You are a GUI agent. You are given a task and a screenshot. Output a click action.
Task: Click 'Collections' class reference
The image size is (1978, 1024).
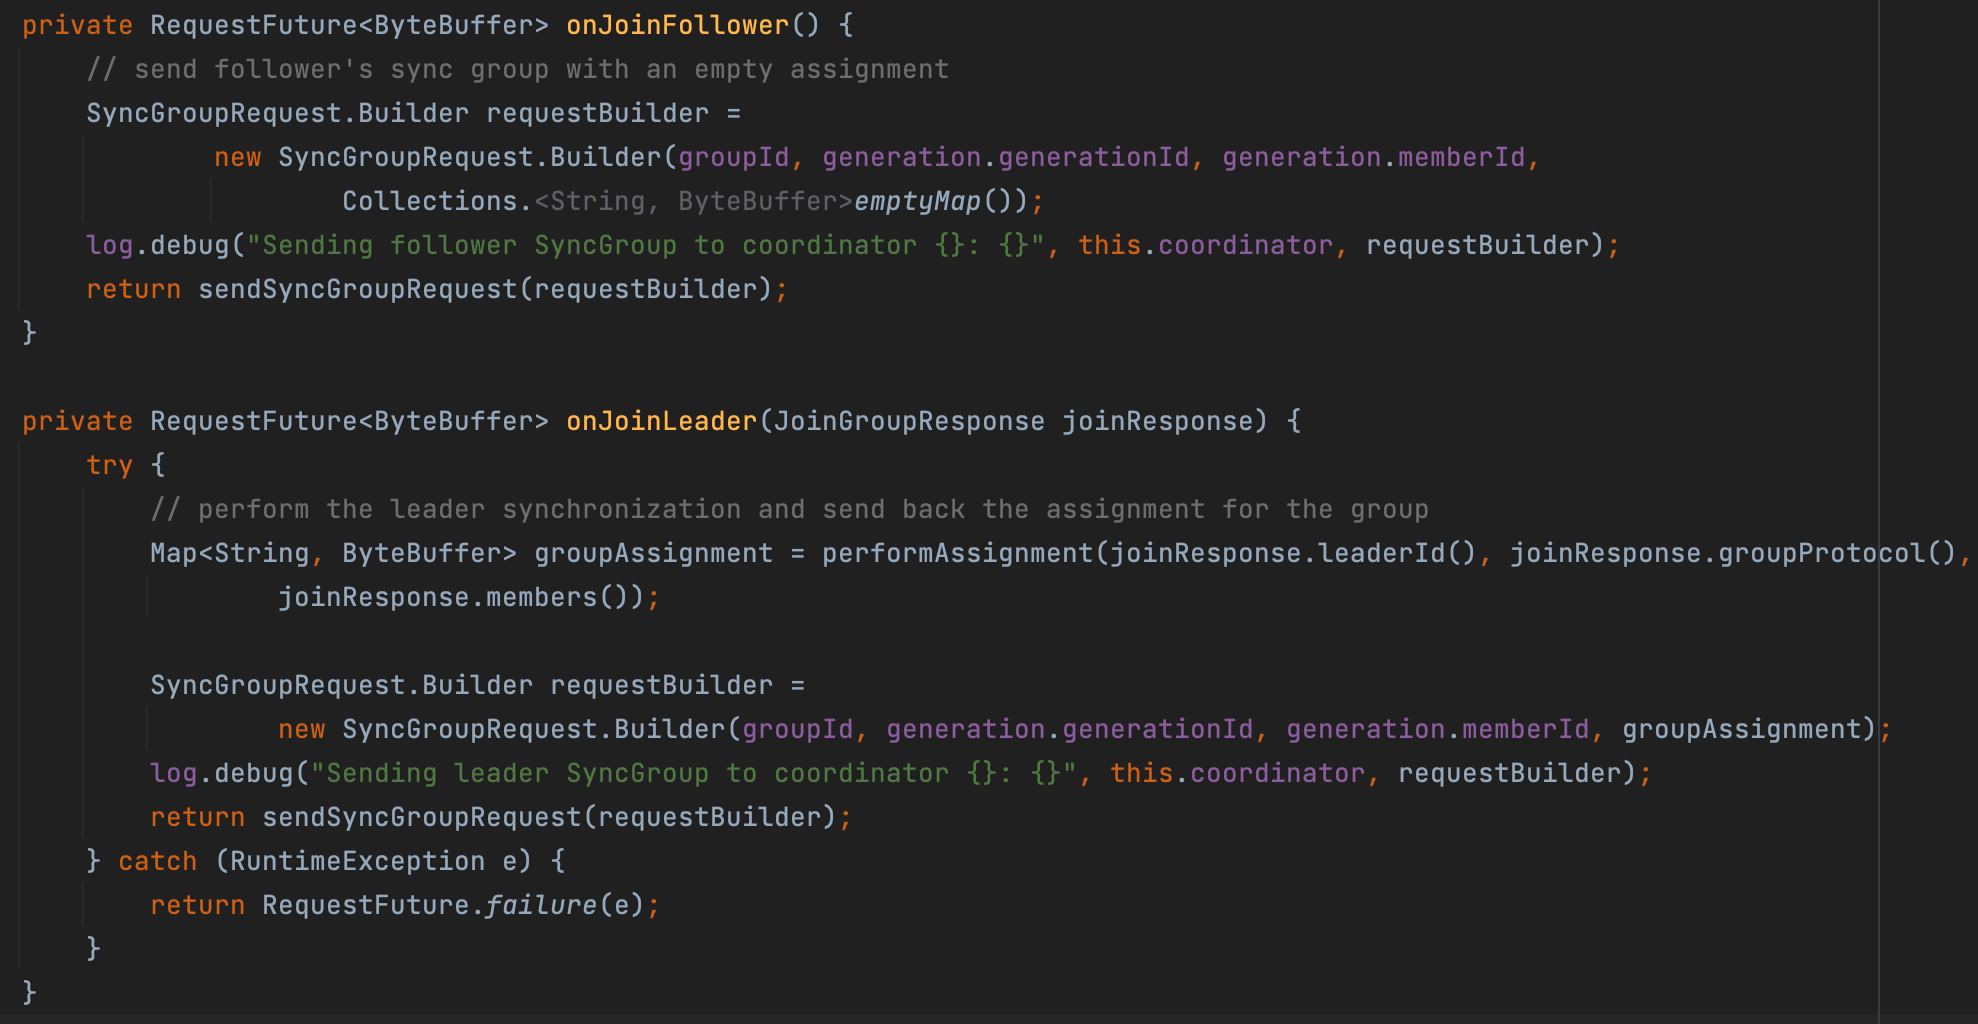(429, 201)
